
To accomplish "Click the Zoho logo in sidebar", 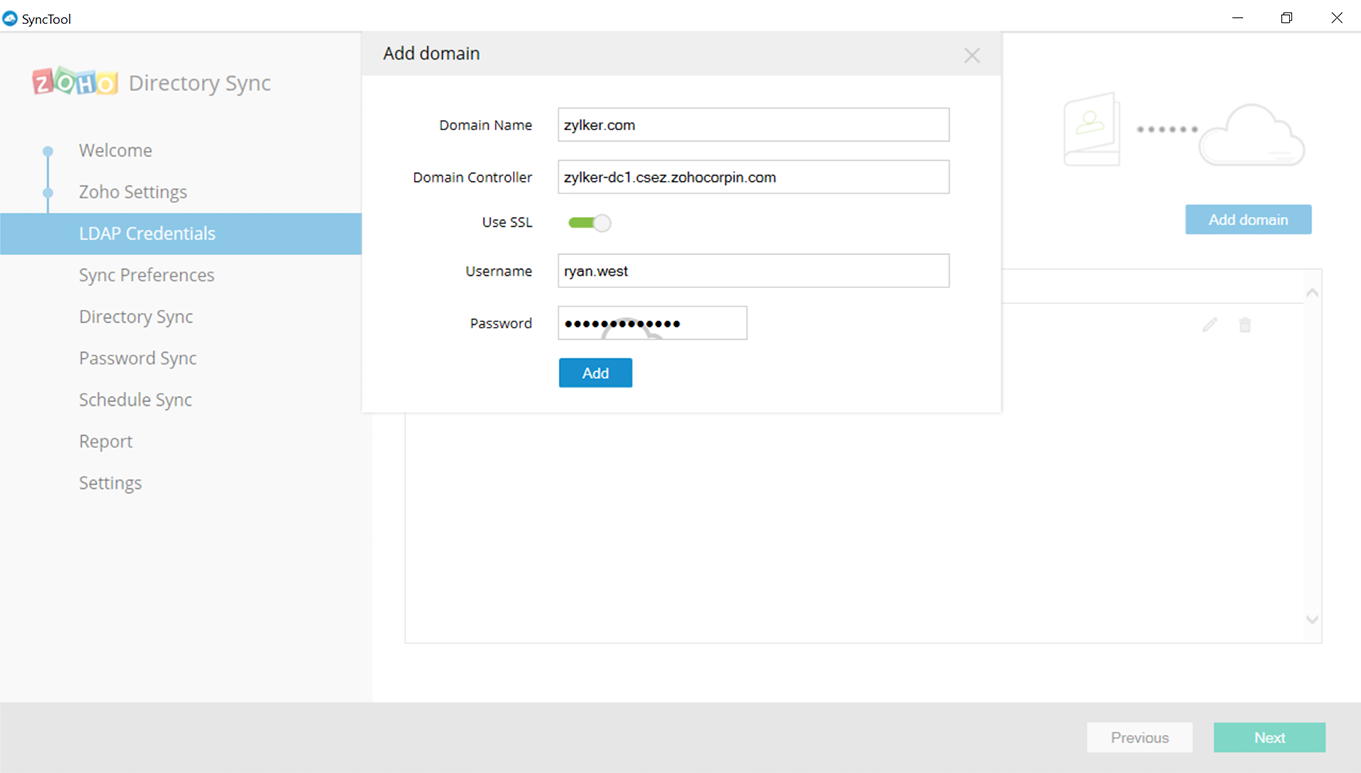I will pyautogui.click(x=75, y=82).
